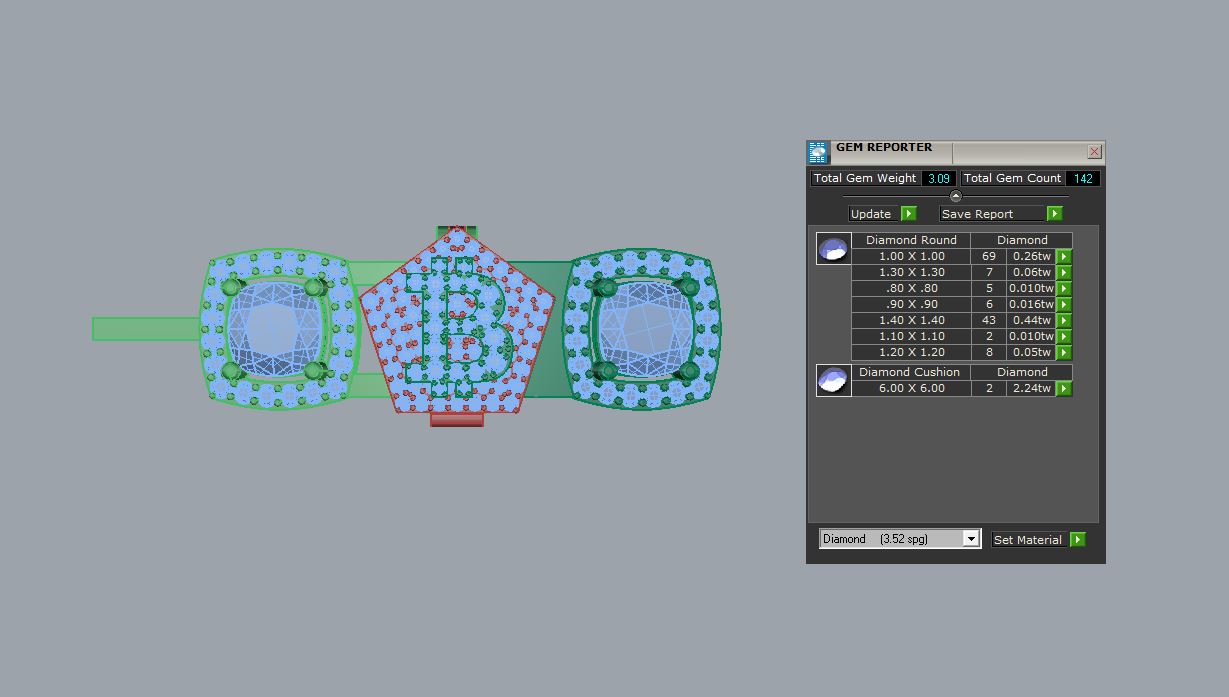Image resolution: width=1229 pixels, height=697 pixels.
Task: Click green arrow next to Update
Action: coord(908,214)
